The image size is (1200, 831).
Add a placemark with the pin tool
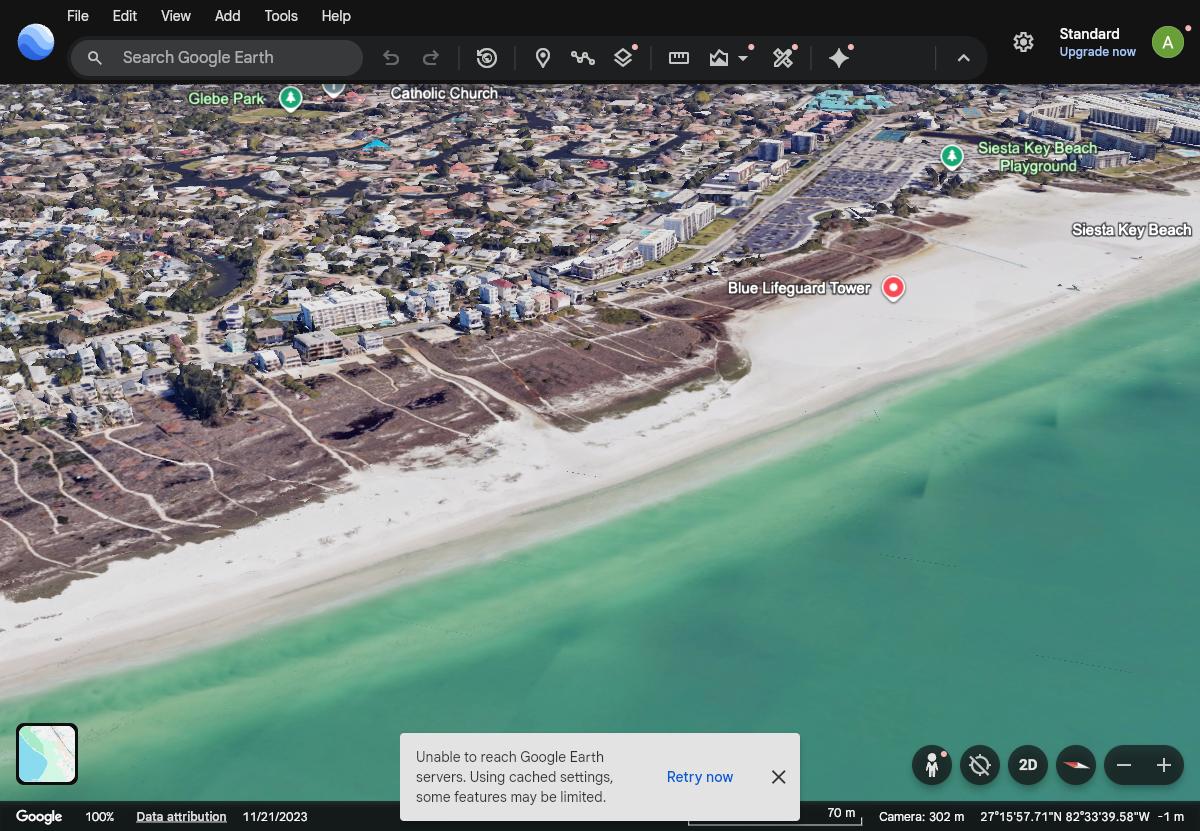click(543, 58)
